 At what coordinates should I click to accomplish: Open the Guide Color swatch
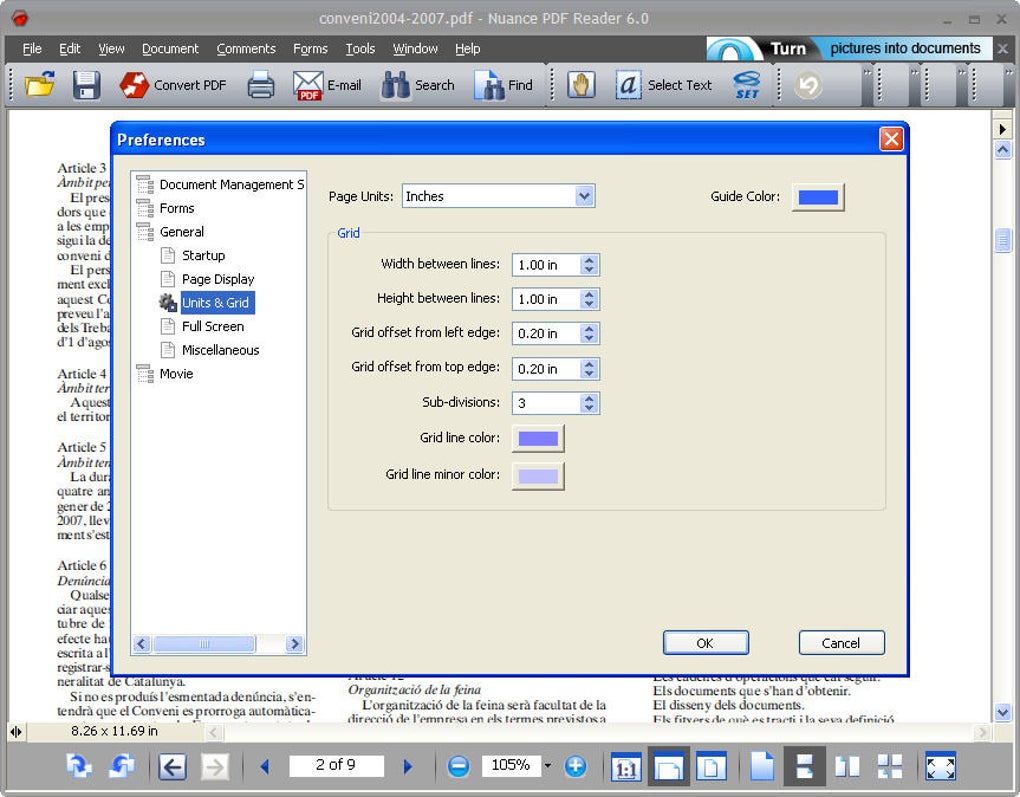coord(818,196)
